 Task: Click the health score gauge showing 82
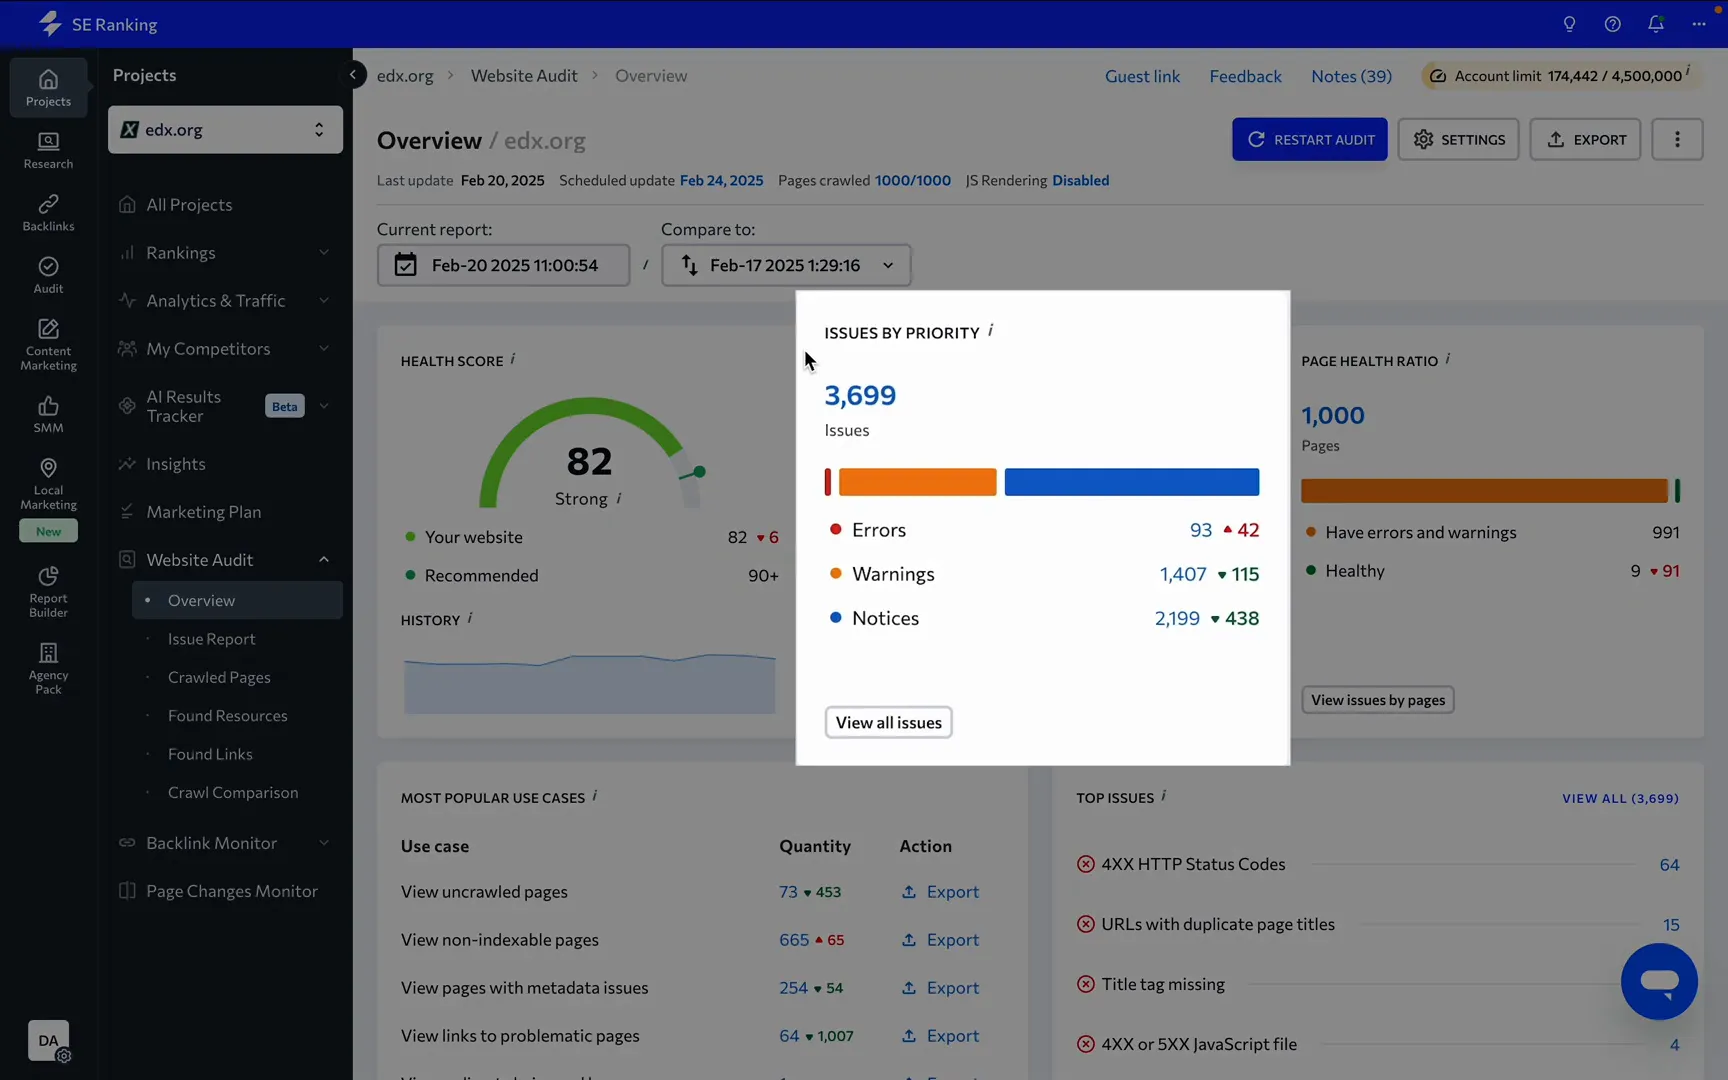tap(588, 461)
